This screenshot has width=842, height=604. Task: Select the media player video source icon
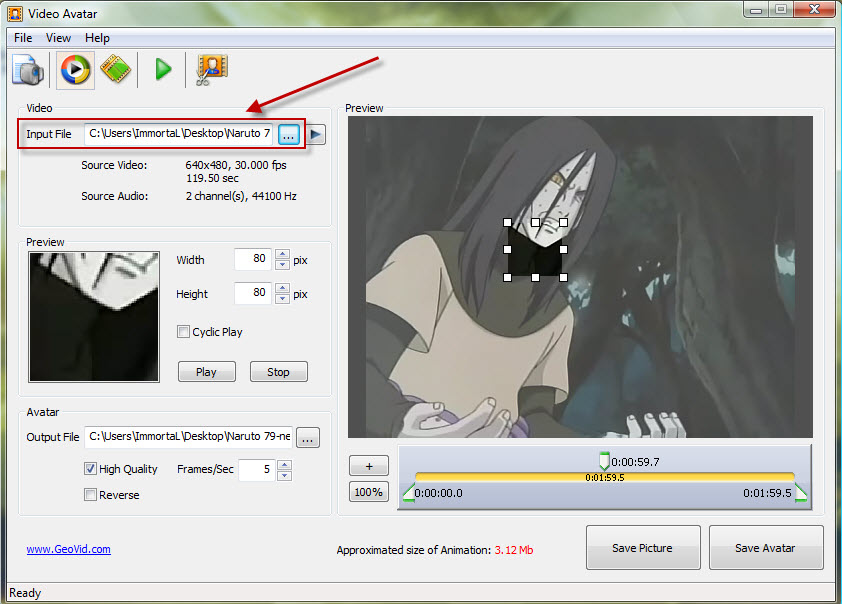75,70
